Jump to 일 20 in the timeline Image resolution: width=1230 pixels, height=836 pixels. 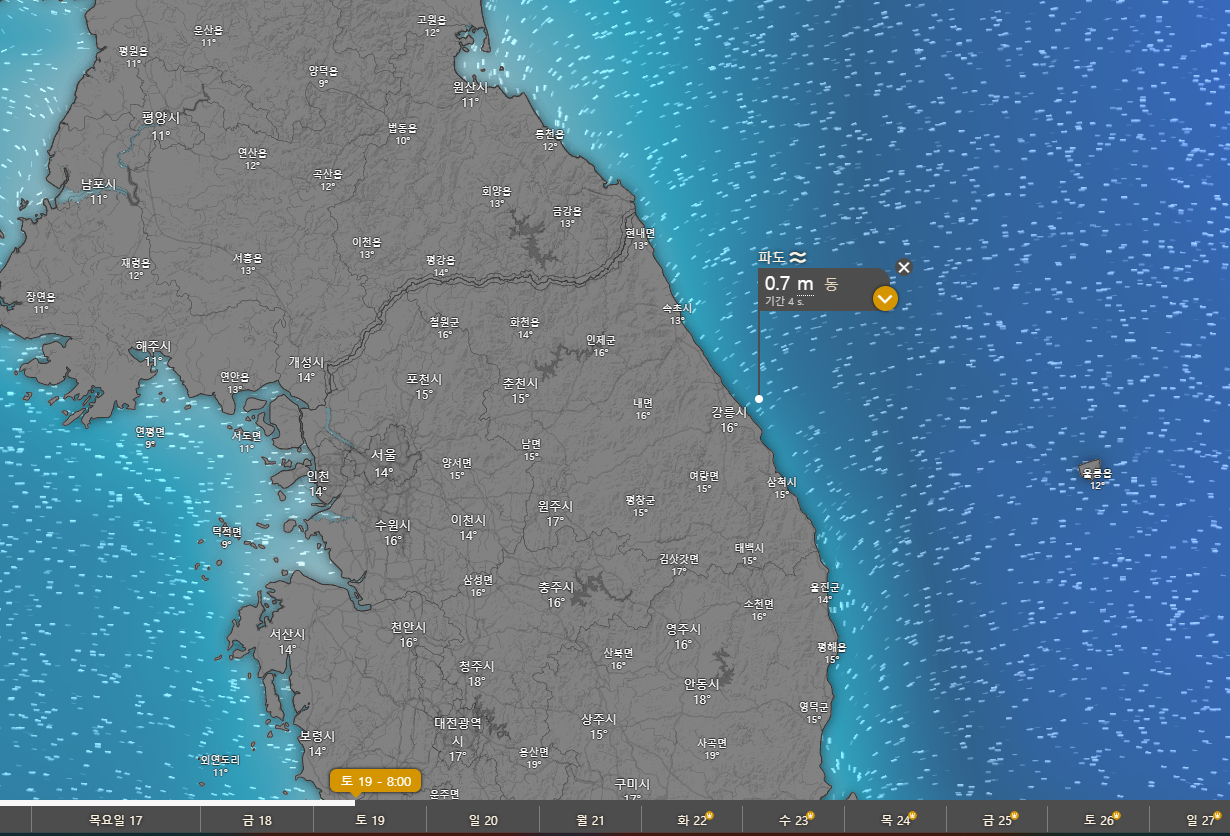pyautogui.click(x=483, y=821)
